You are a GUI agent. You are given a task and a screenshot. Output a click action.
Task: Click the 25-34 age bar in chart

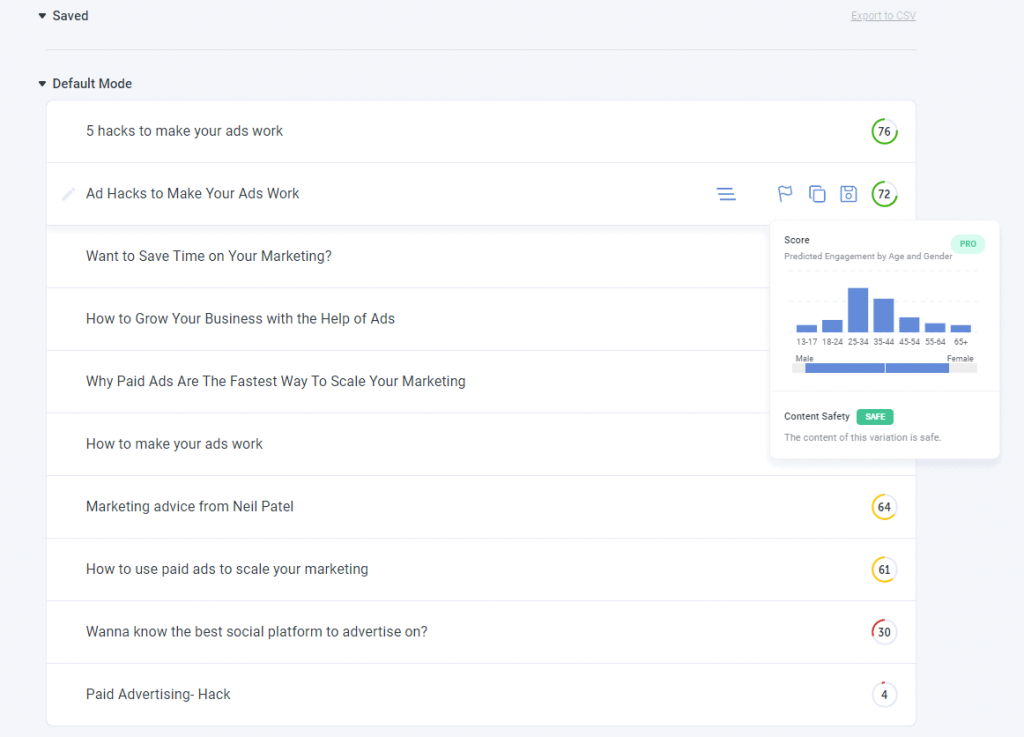tap(858, 310)
